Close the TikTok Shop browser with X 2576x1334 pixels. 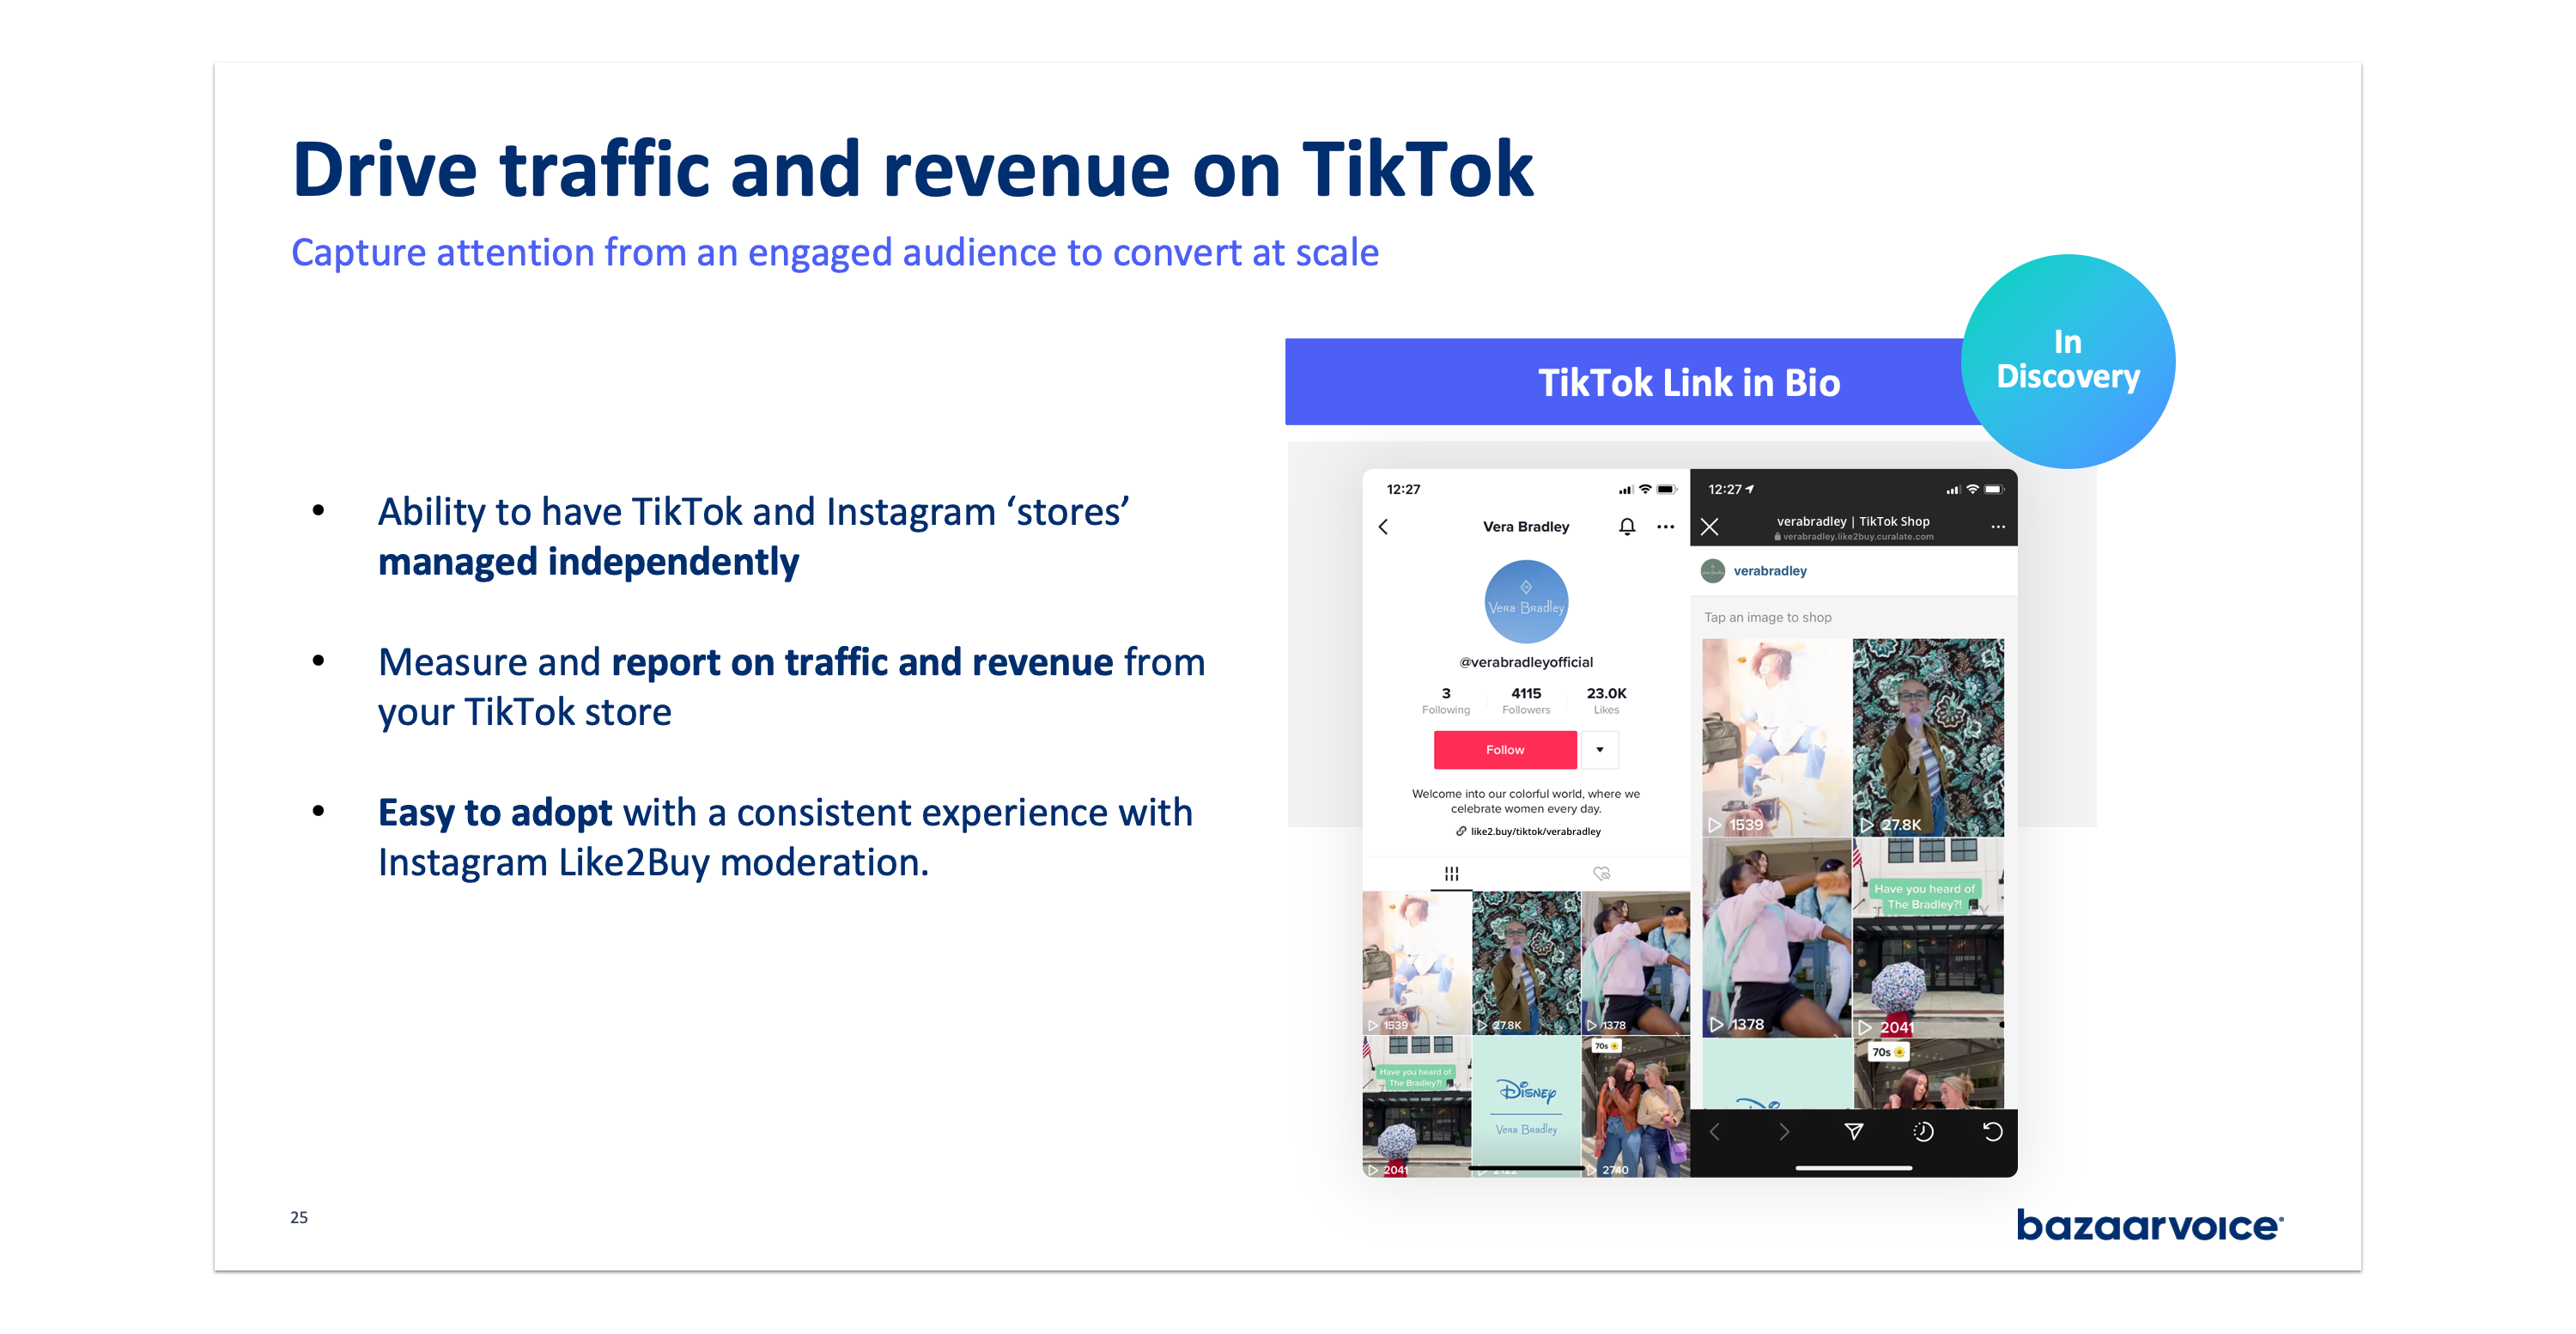point(1709,527)
